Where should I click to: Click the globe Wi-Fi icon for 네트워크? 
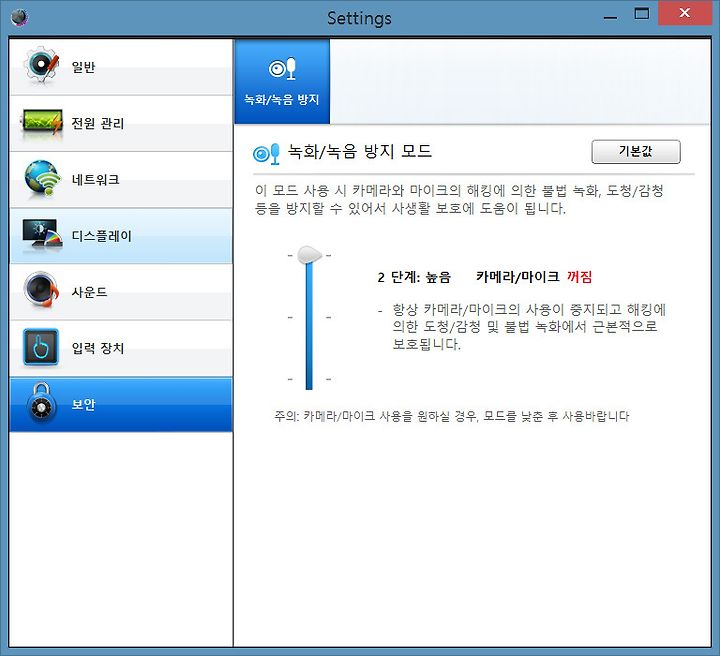tap(42, 179)
